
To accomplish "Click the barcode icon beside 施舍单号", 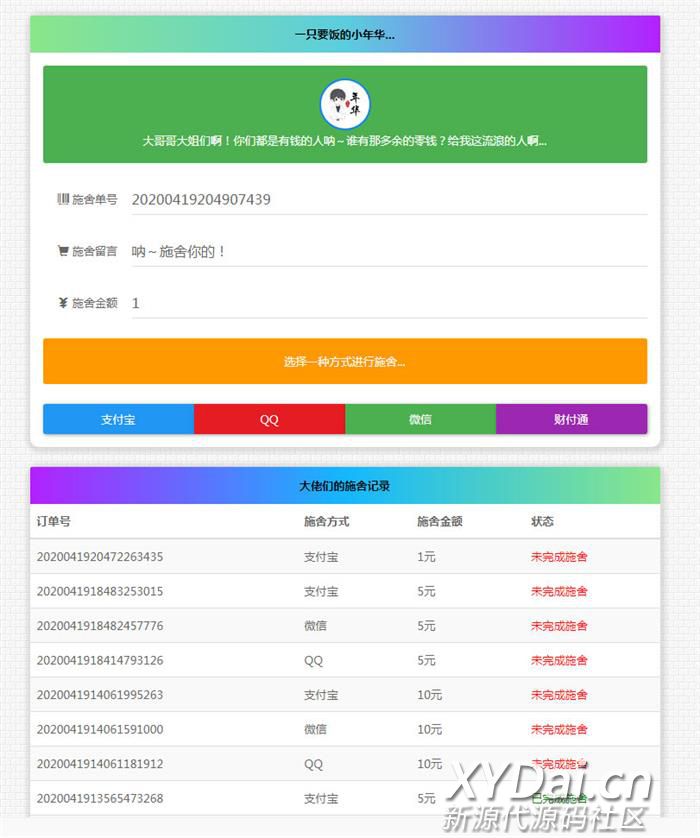I will (63, 199).
